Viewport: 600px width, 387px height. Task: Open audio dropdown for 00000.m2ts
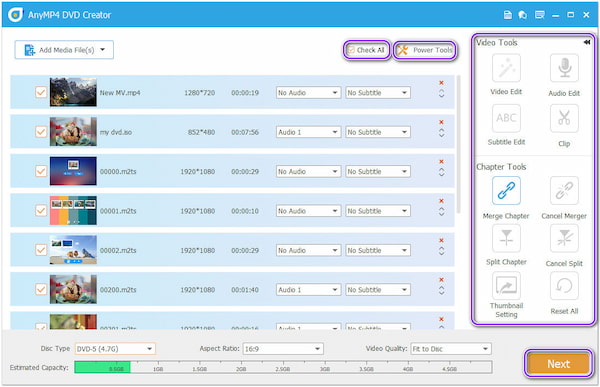point(308,171)
